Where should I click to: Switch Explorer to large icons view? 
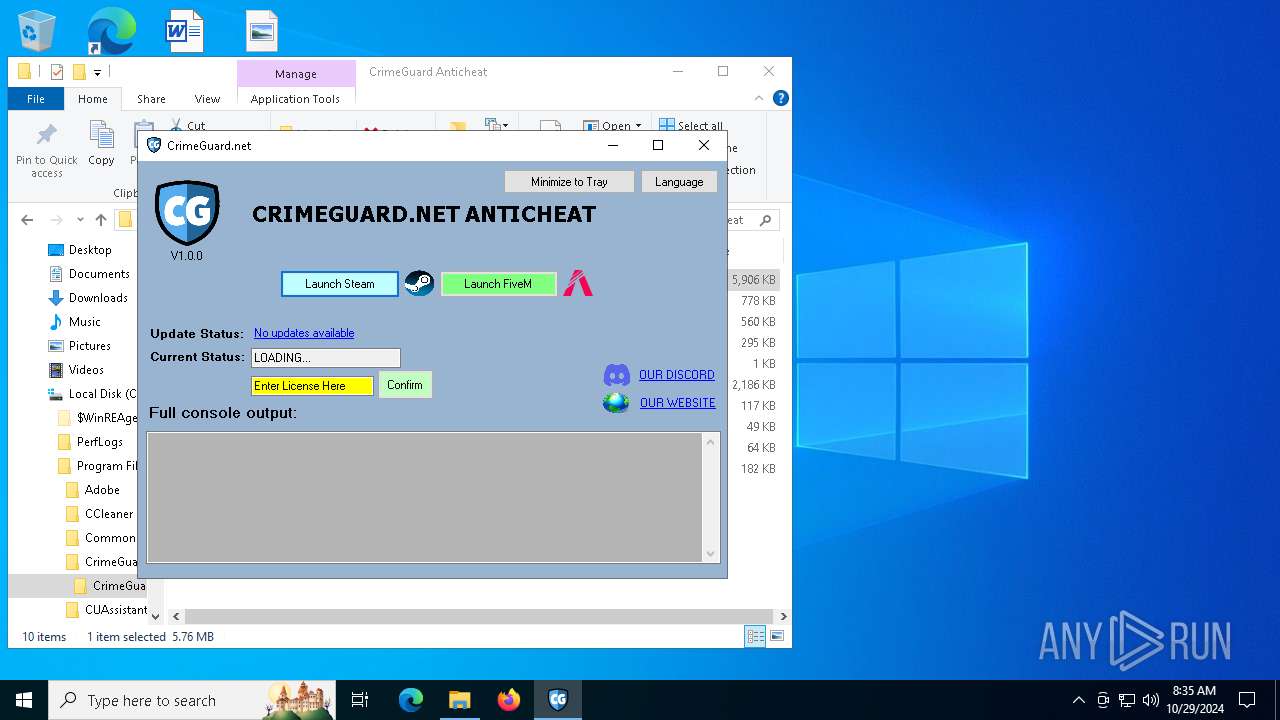(x=776, y=636)
